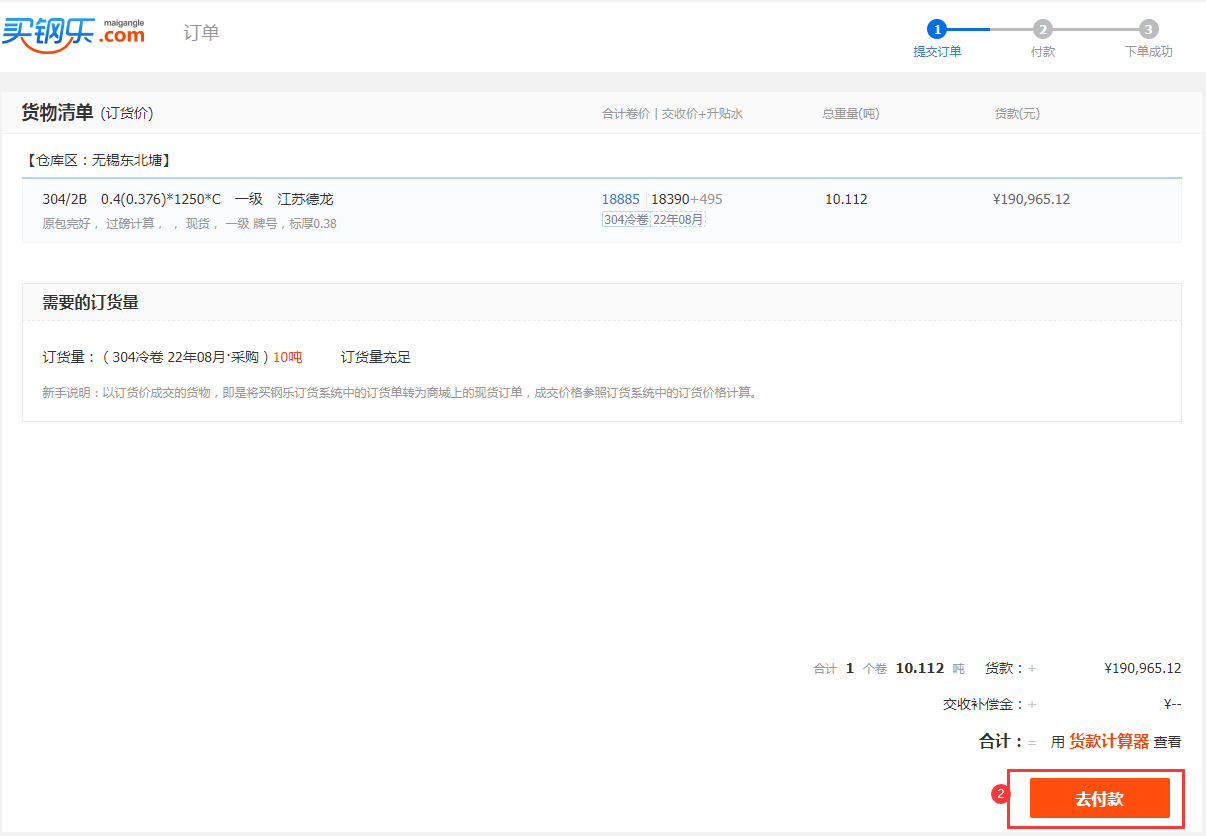Click warehouse label 仓库区：无锡东北塘
The height and width of the screenshot is (836, 1206).
98,159
